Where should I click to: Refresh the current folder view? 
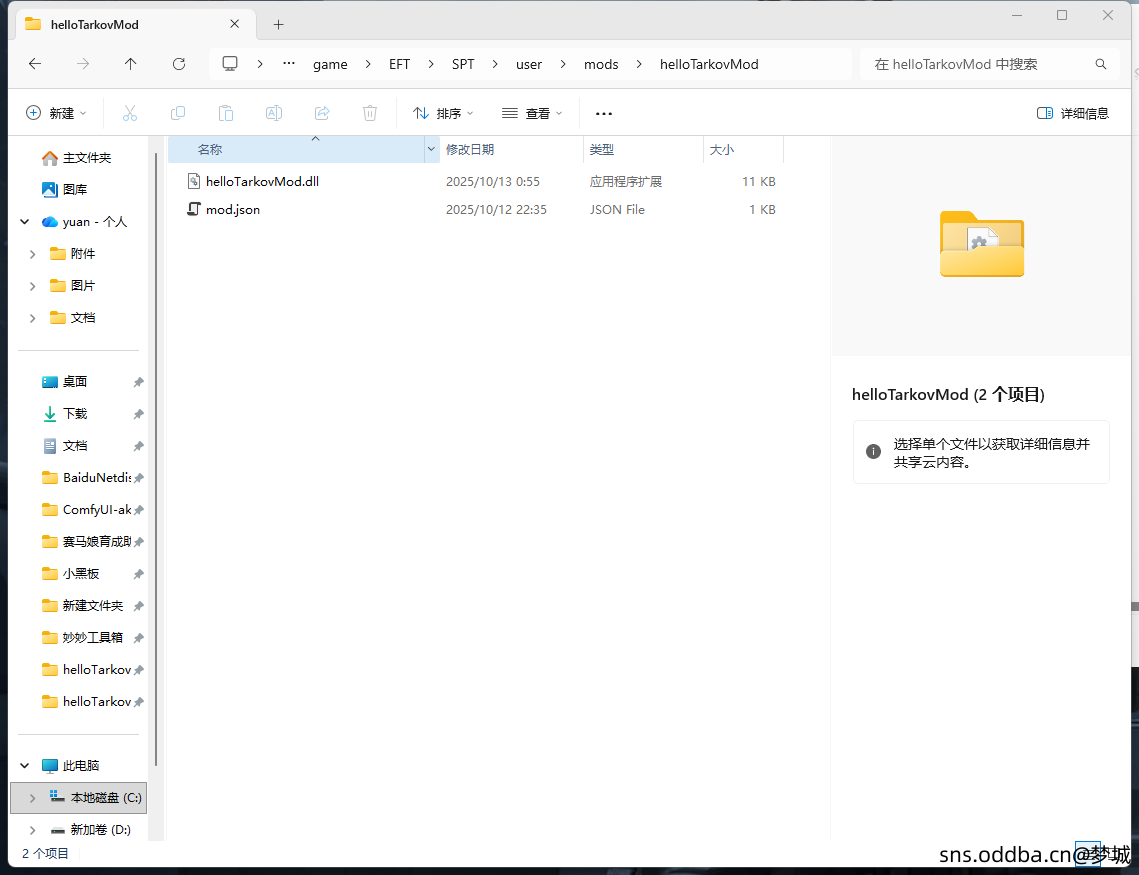tap(179, 64)
